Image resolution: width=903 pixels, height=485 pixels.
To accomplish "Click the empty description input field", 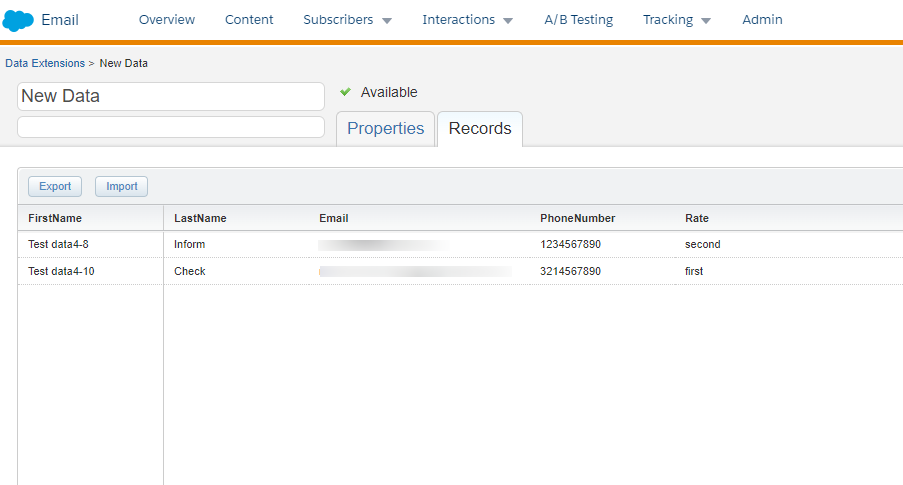I will (x=170, y=127).
